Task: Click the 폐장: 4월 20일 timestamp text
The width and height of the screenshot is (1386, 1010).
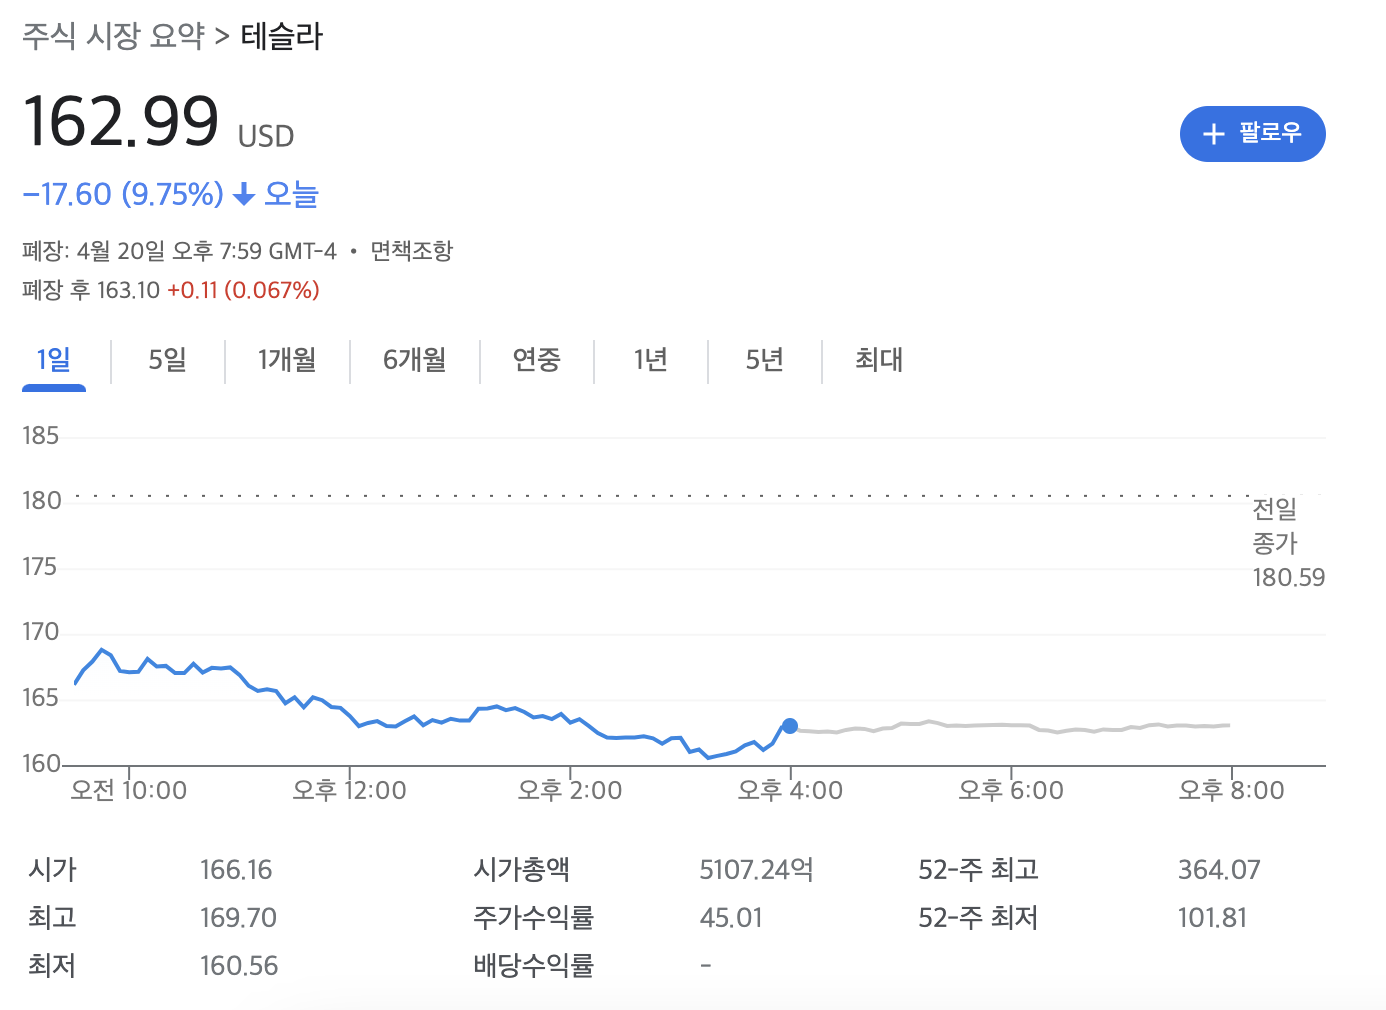Action: (180, 251)
